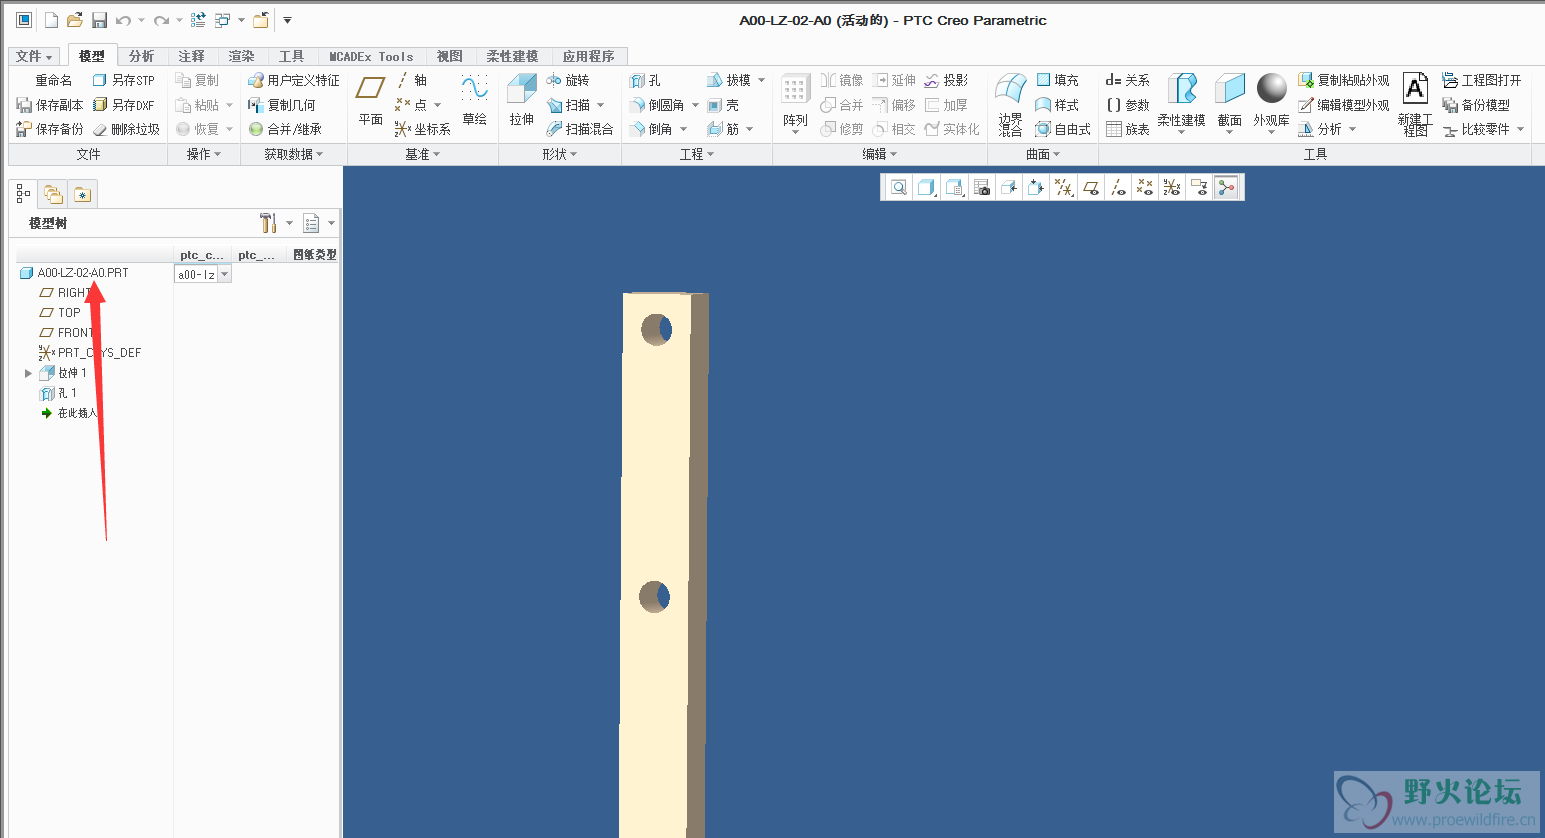
Task: Expand the 倒圆角 (Round) dropdown arrow
Action: [695, 105]
